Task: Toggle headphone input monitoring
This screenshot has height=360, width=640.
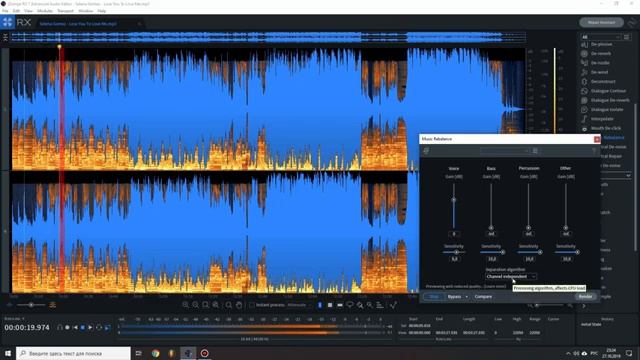Action: tap(60, 327)
